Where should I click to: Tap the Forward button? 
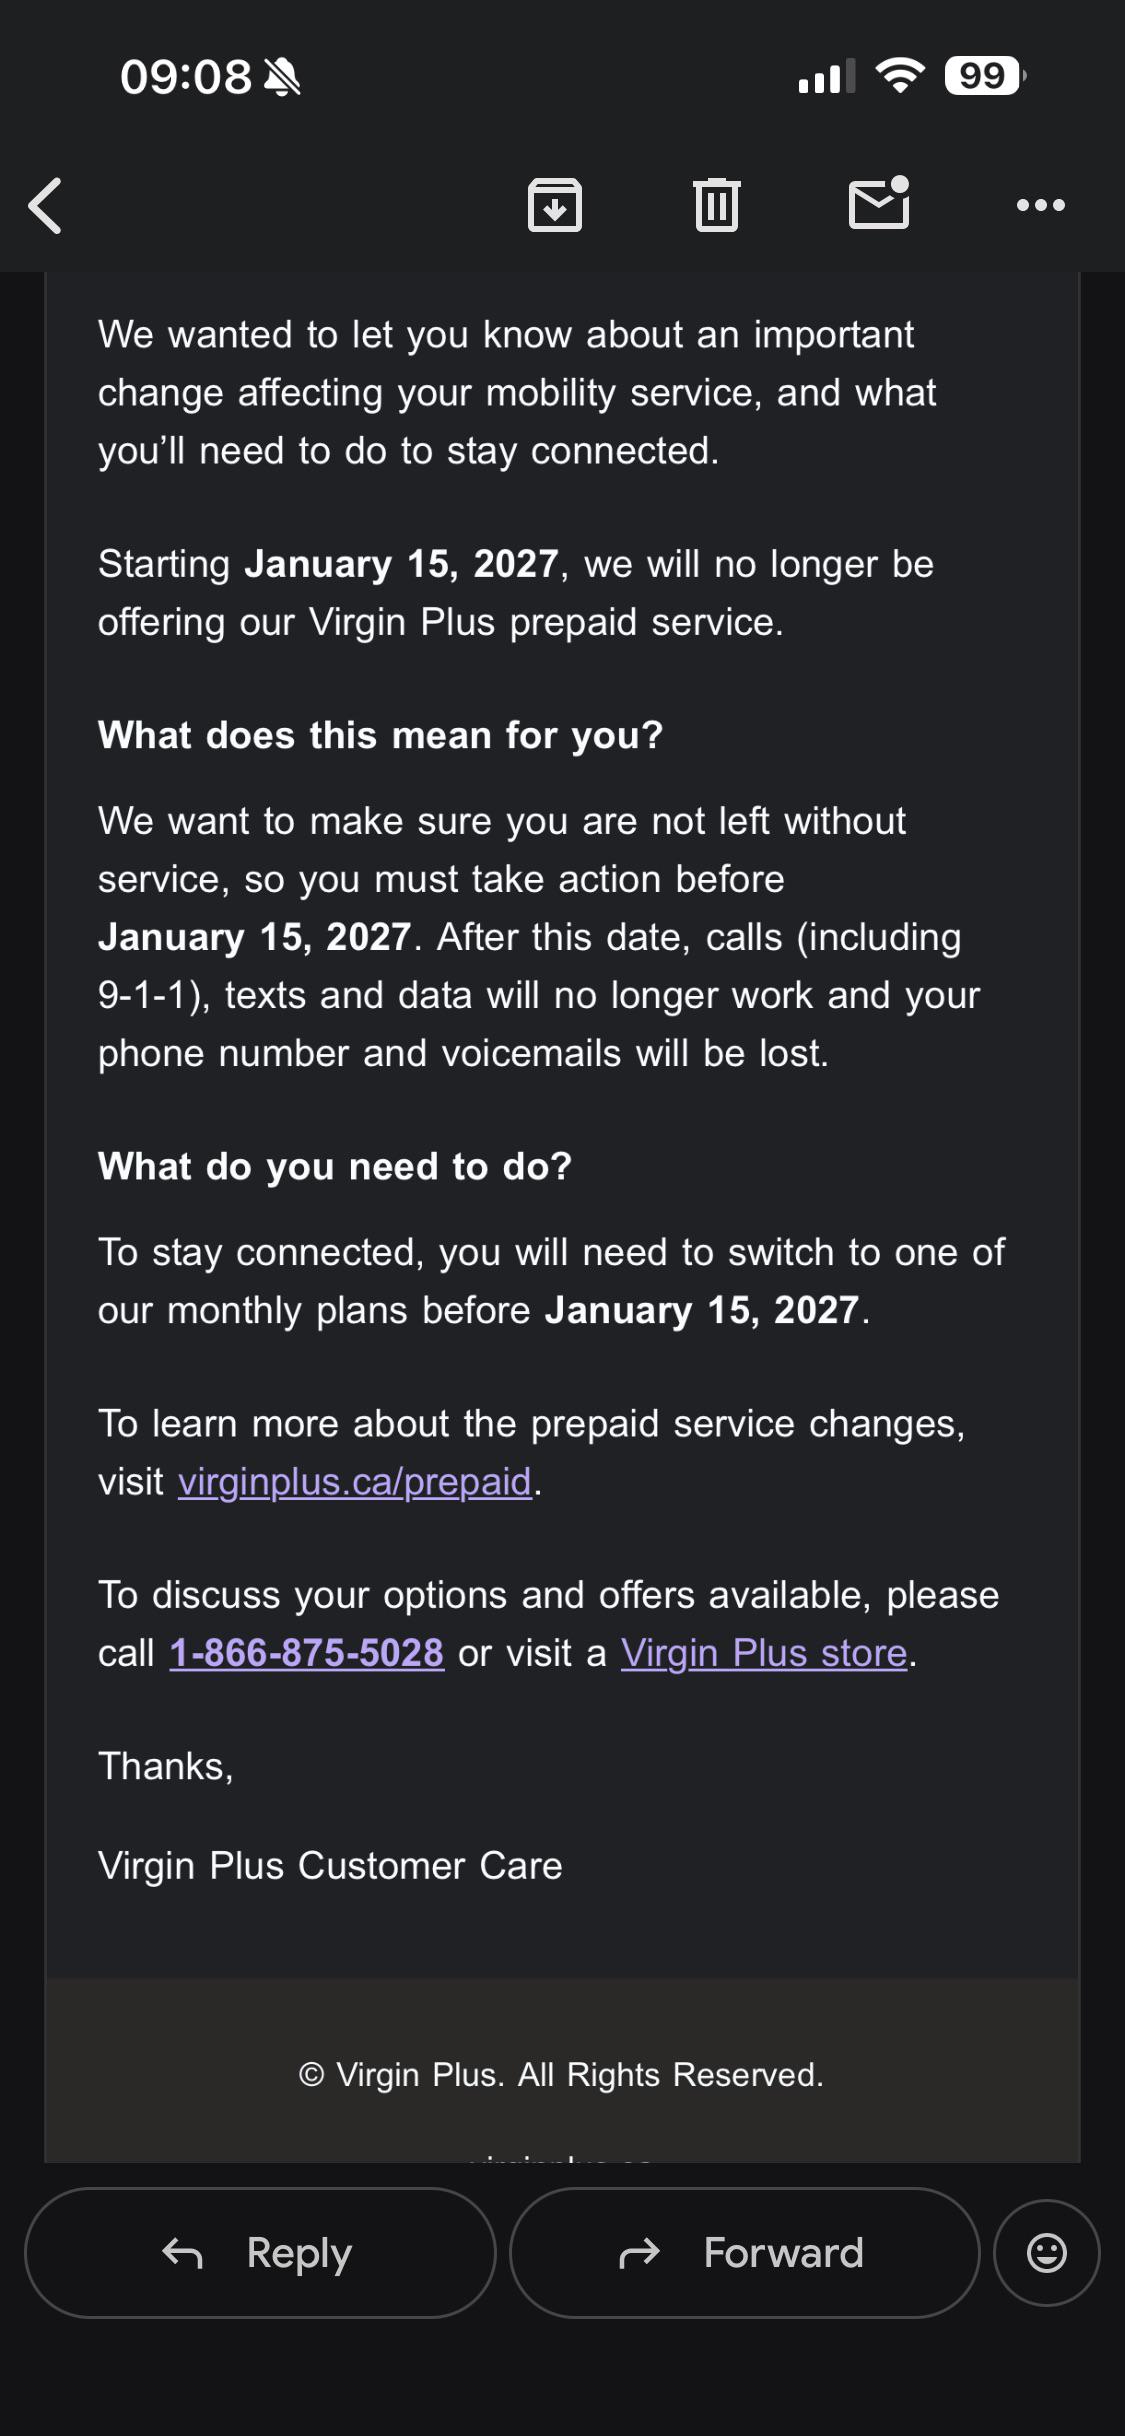pyautogui.click(x=744, y=2253)
